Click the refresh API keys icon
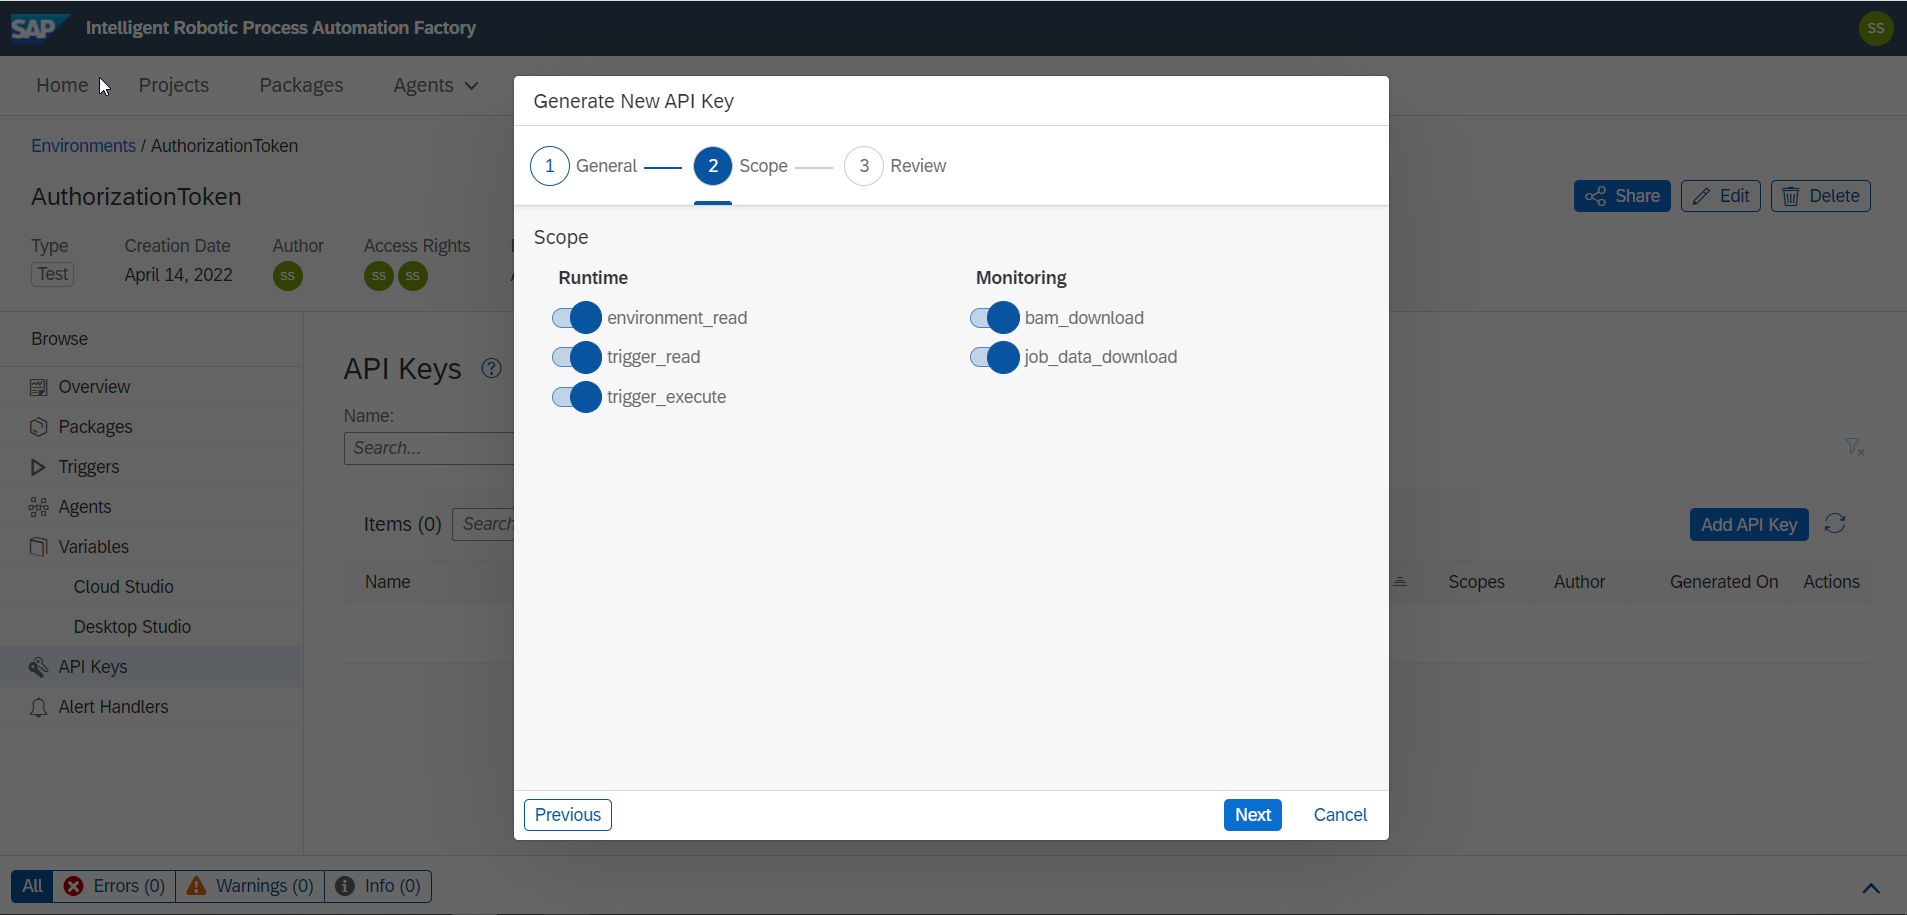Viewport: 1907px width, 915px height. click(x=1835, y=524)
